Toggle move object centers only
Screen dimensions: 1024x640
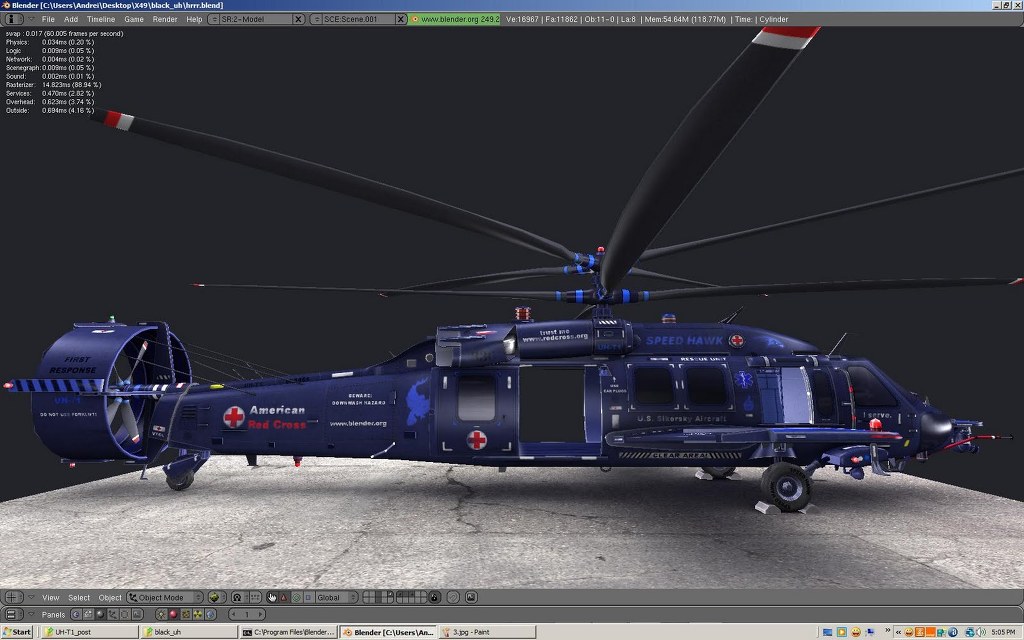255,598
